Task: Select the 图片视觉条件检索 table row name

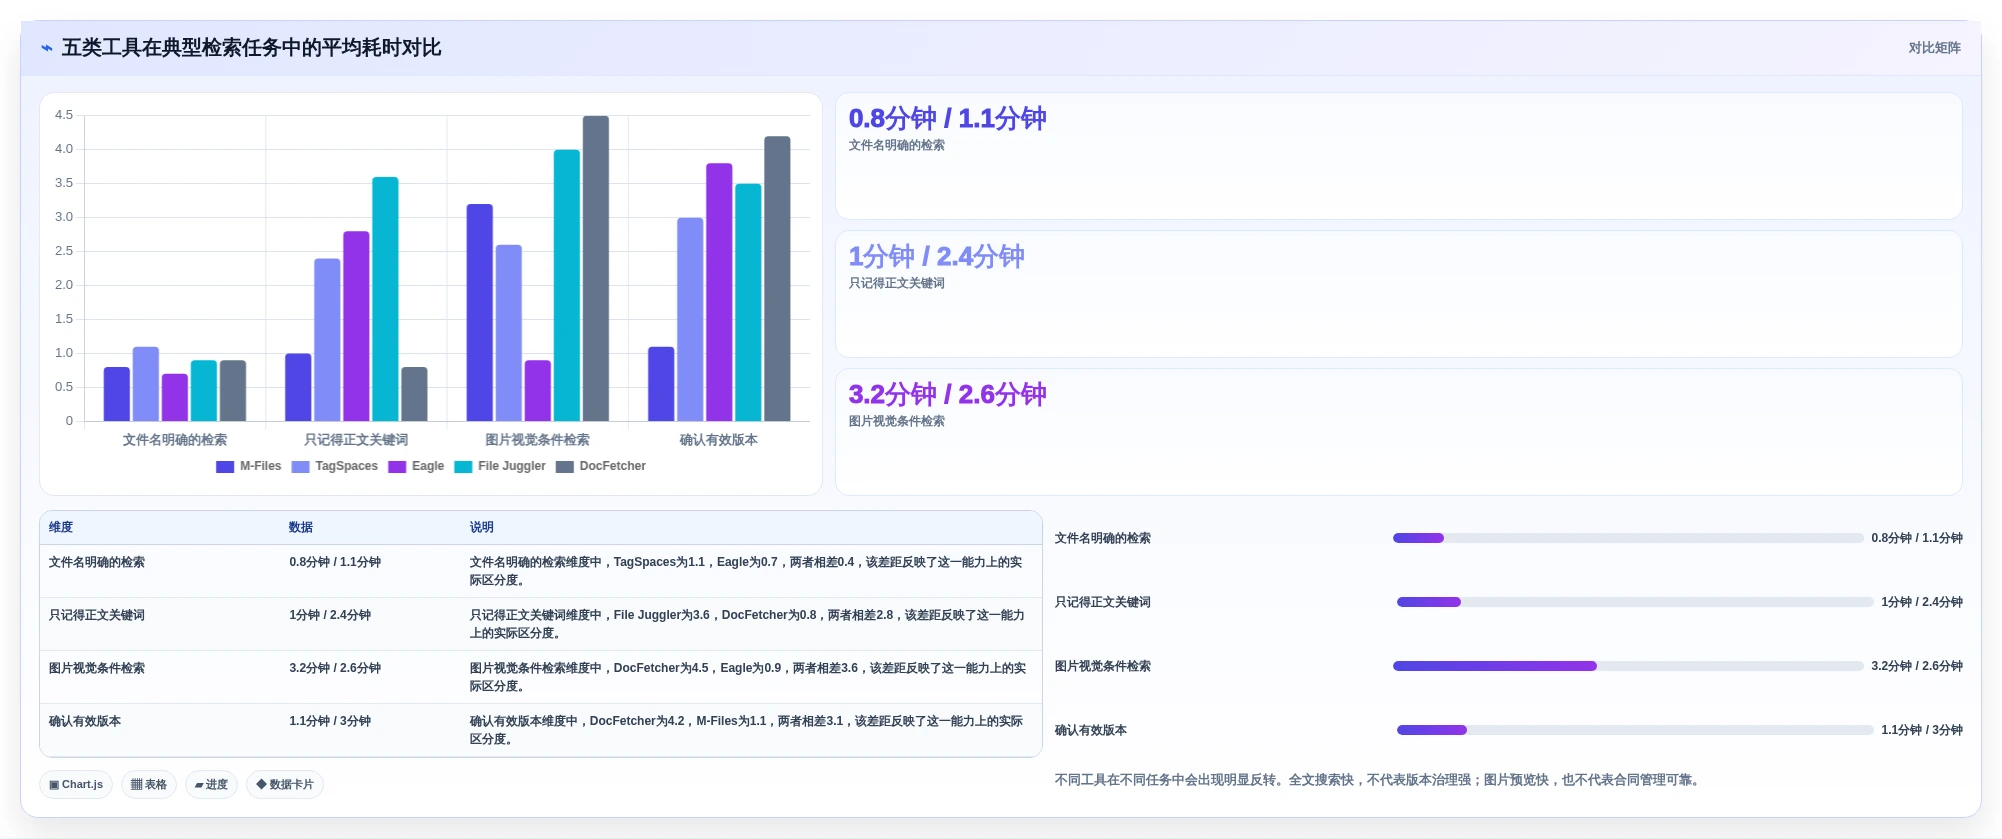Action: [97, 668]
